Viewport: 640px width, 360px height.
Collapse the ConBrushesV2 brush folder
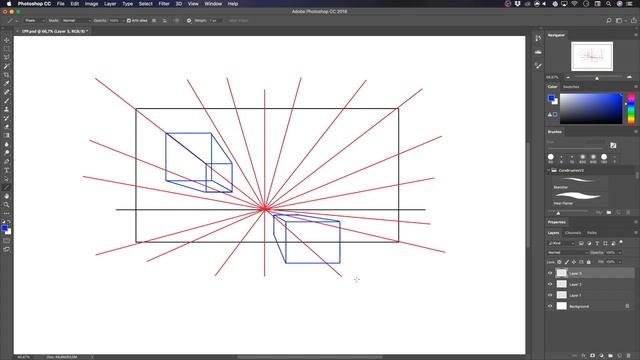point(549,170)
